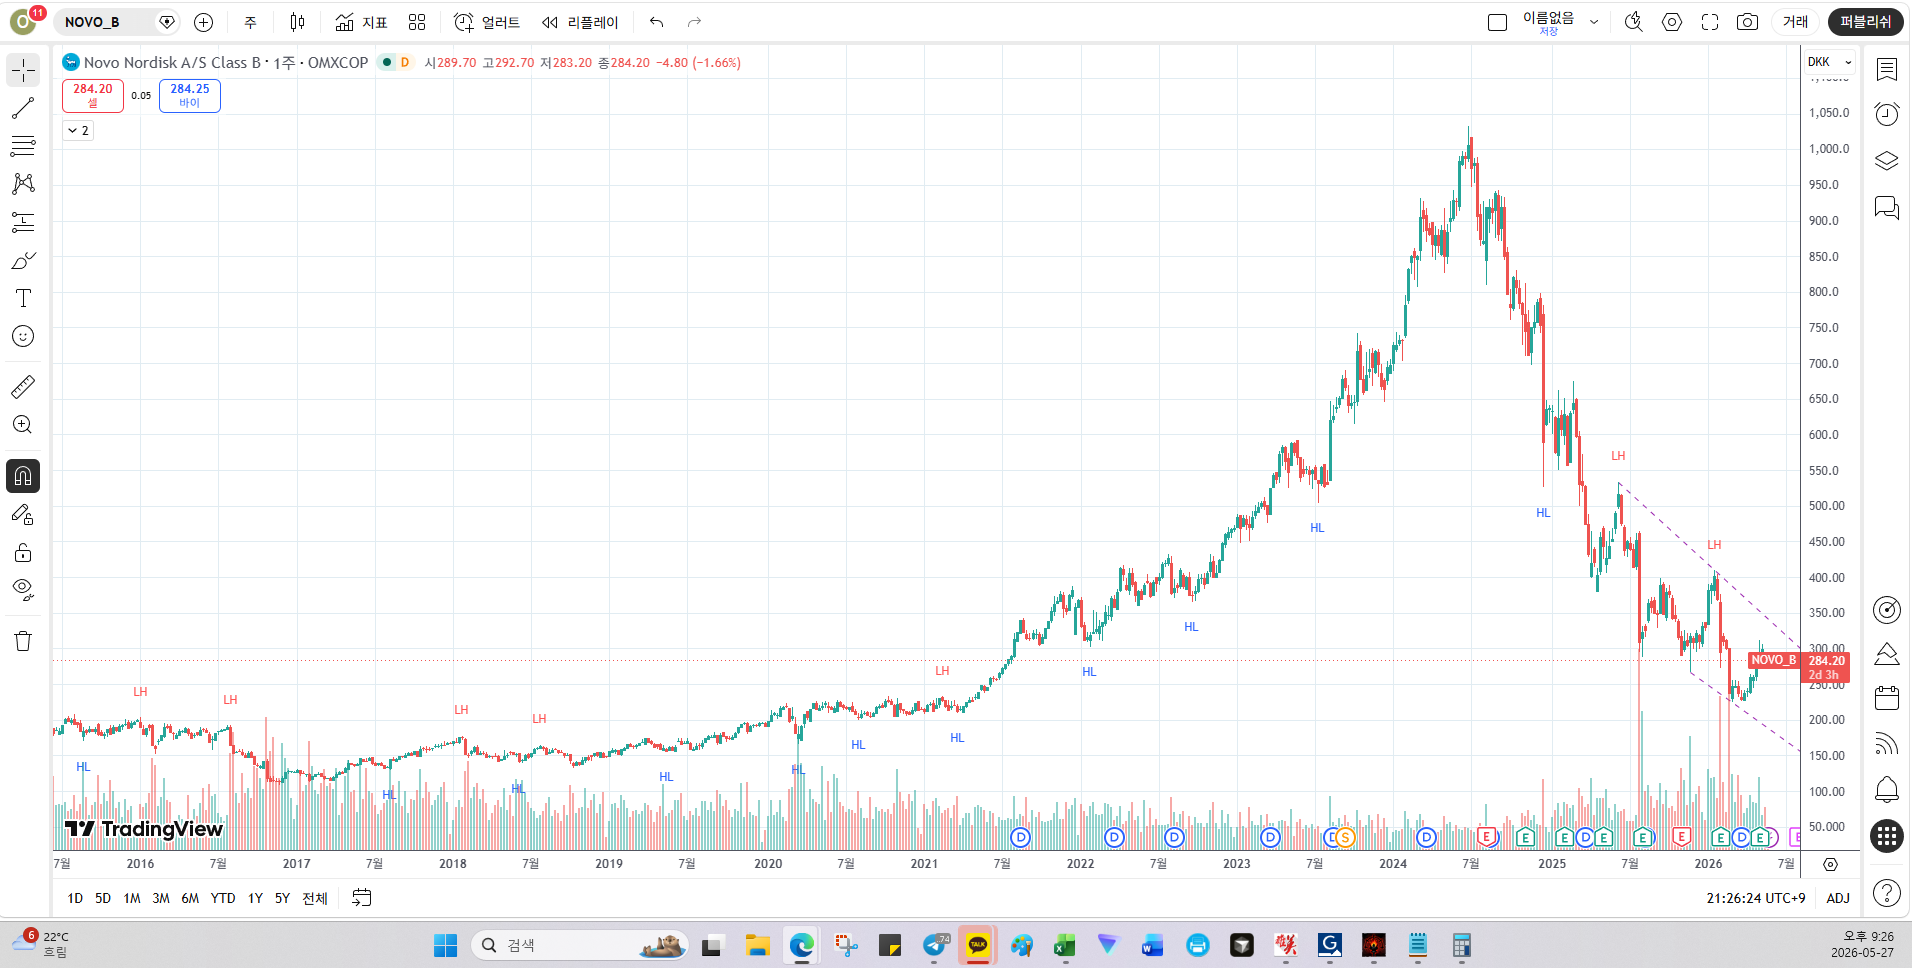The image size is (1912, 968).
Task: Toggle hide all drawings eye
Action: point(23,590)
